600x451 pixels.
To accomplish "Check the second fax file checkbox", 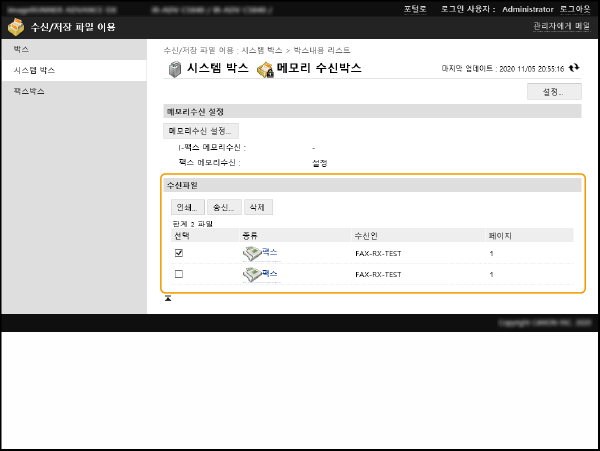I will click(179, 274).
